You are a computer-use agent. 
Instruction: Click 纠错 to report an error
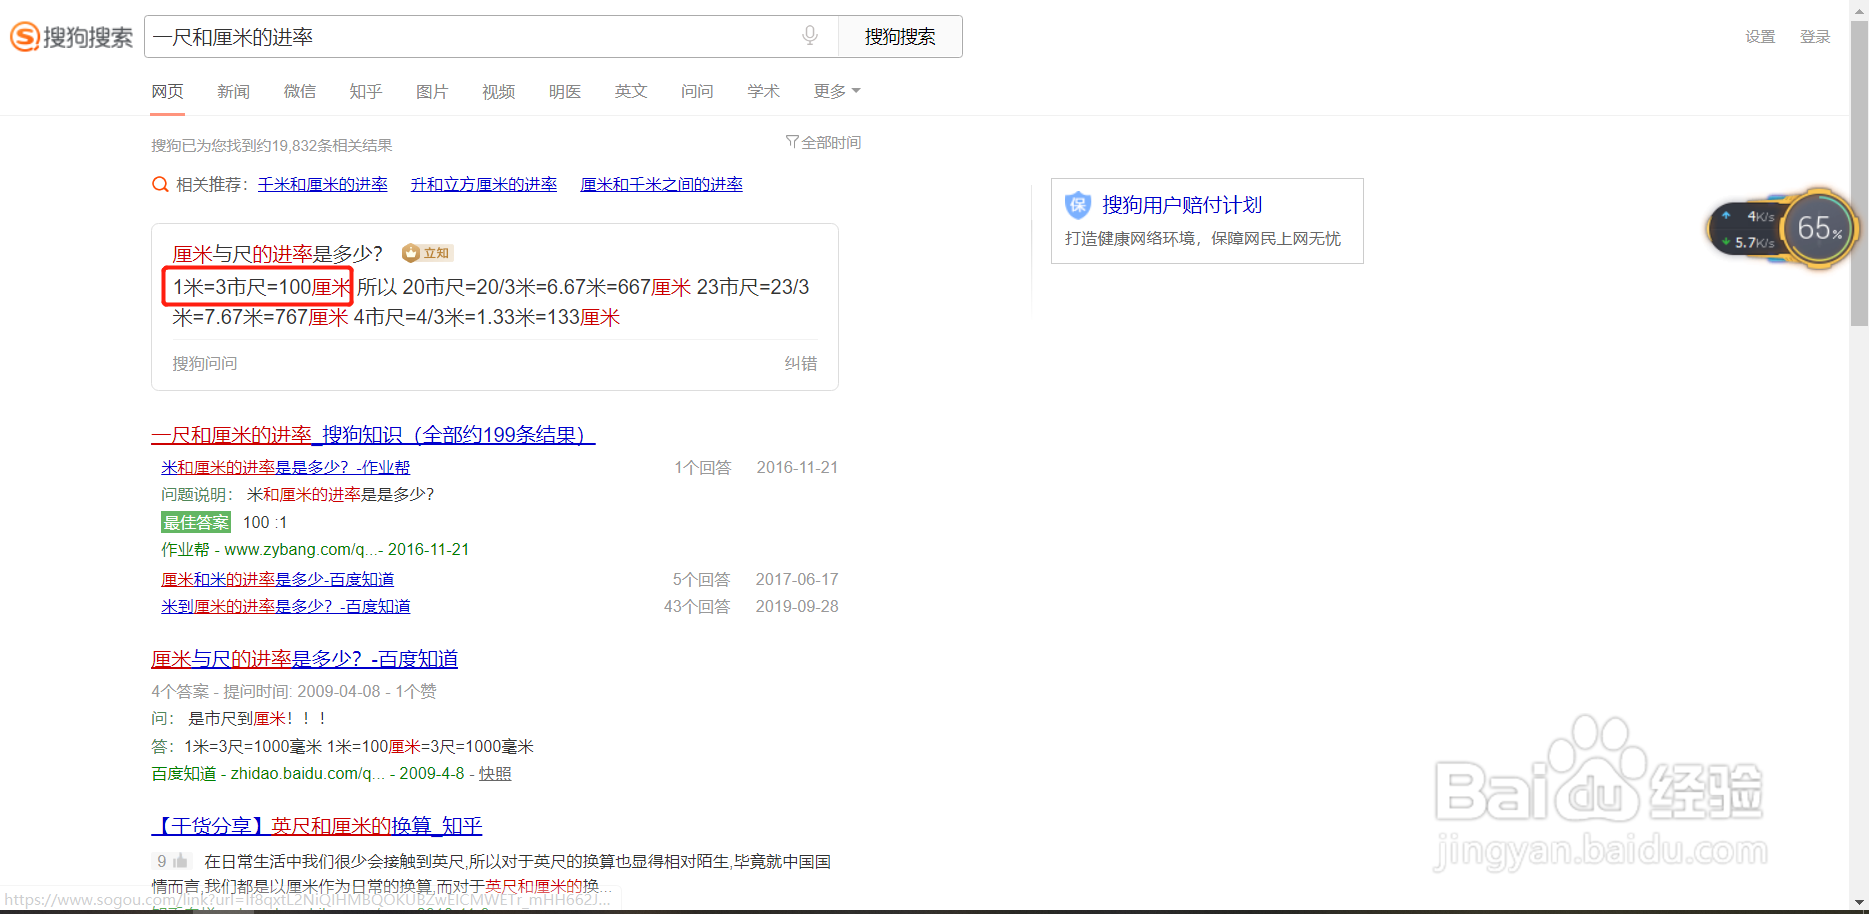click(801, 363)
